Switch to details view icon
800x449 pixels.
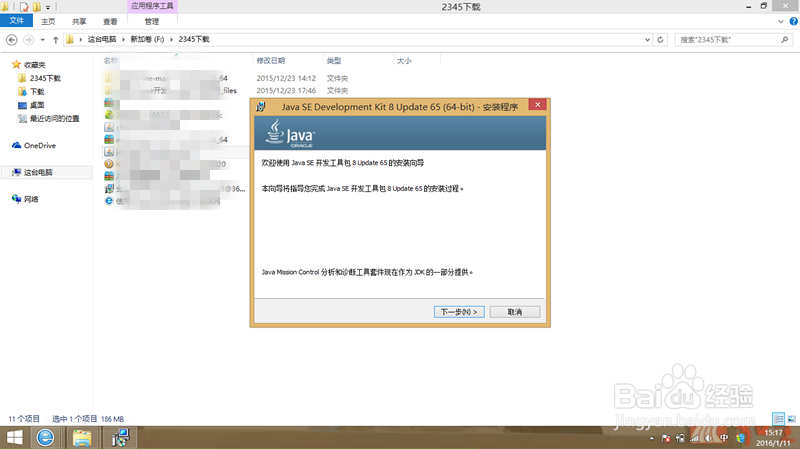coord(779,419)
